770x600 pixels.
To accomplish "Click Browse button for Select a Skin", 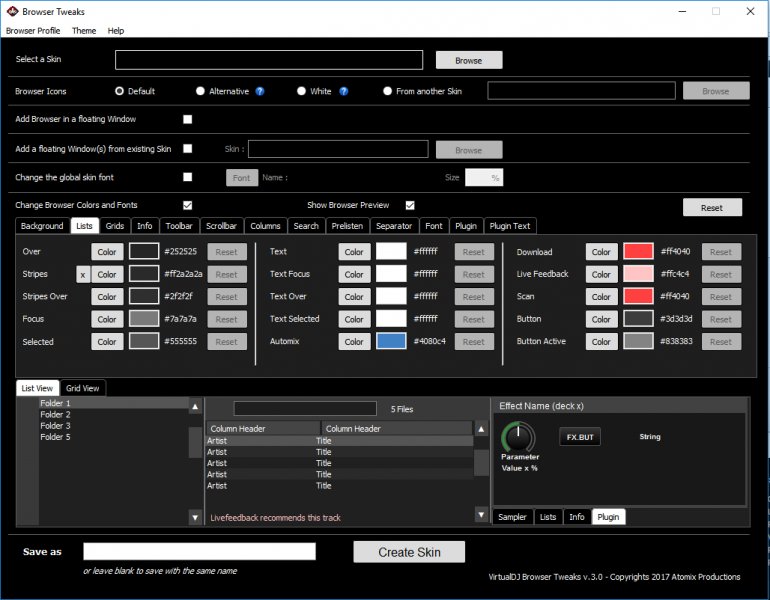I will pyautogui.click(x=469, y=60).
